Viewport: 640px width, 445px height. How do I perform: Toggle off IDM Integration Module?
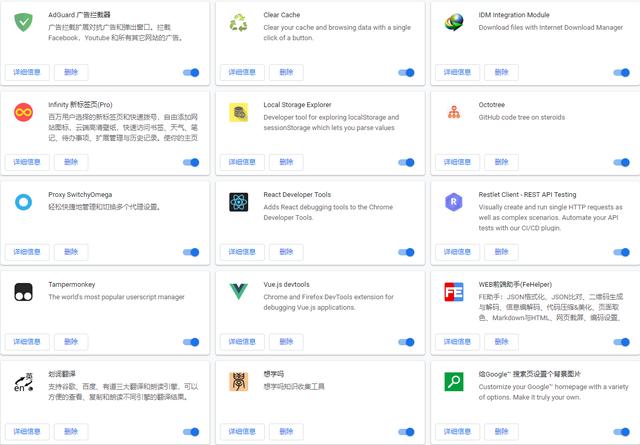[x=622, y=73]
